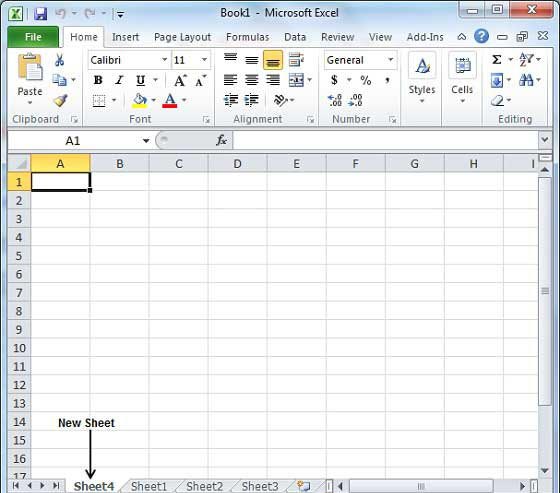
Task: Apply red Font Color A
Action: 170,100
